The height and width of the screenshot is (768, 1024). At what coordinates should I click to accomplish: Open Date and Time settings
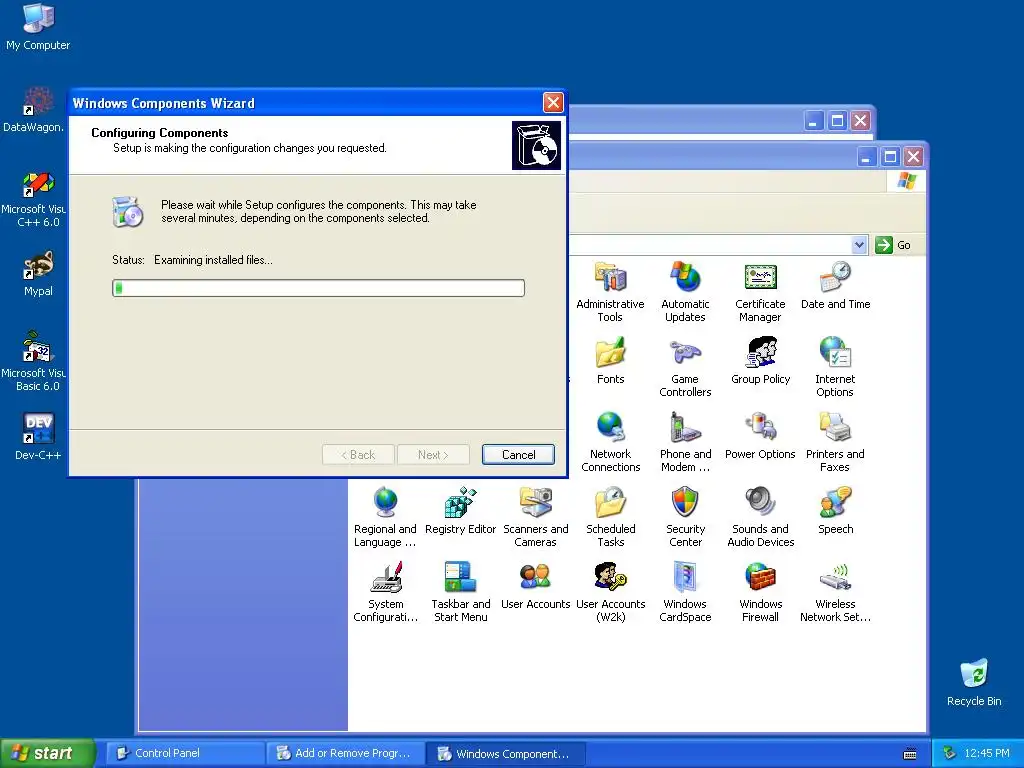[835, 287]
